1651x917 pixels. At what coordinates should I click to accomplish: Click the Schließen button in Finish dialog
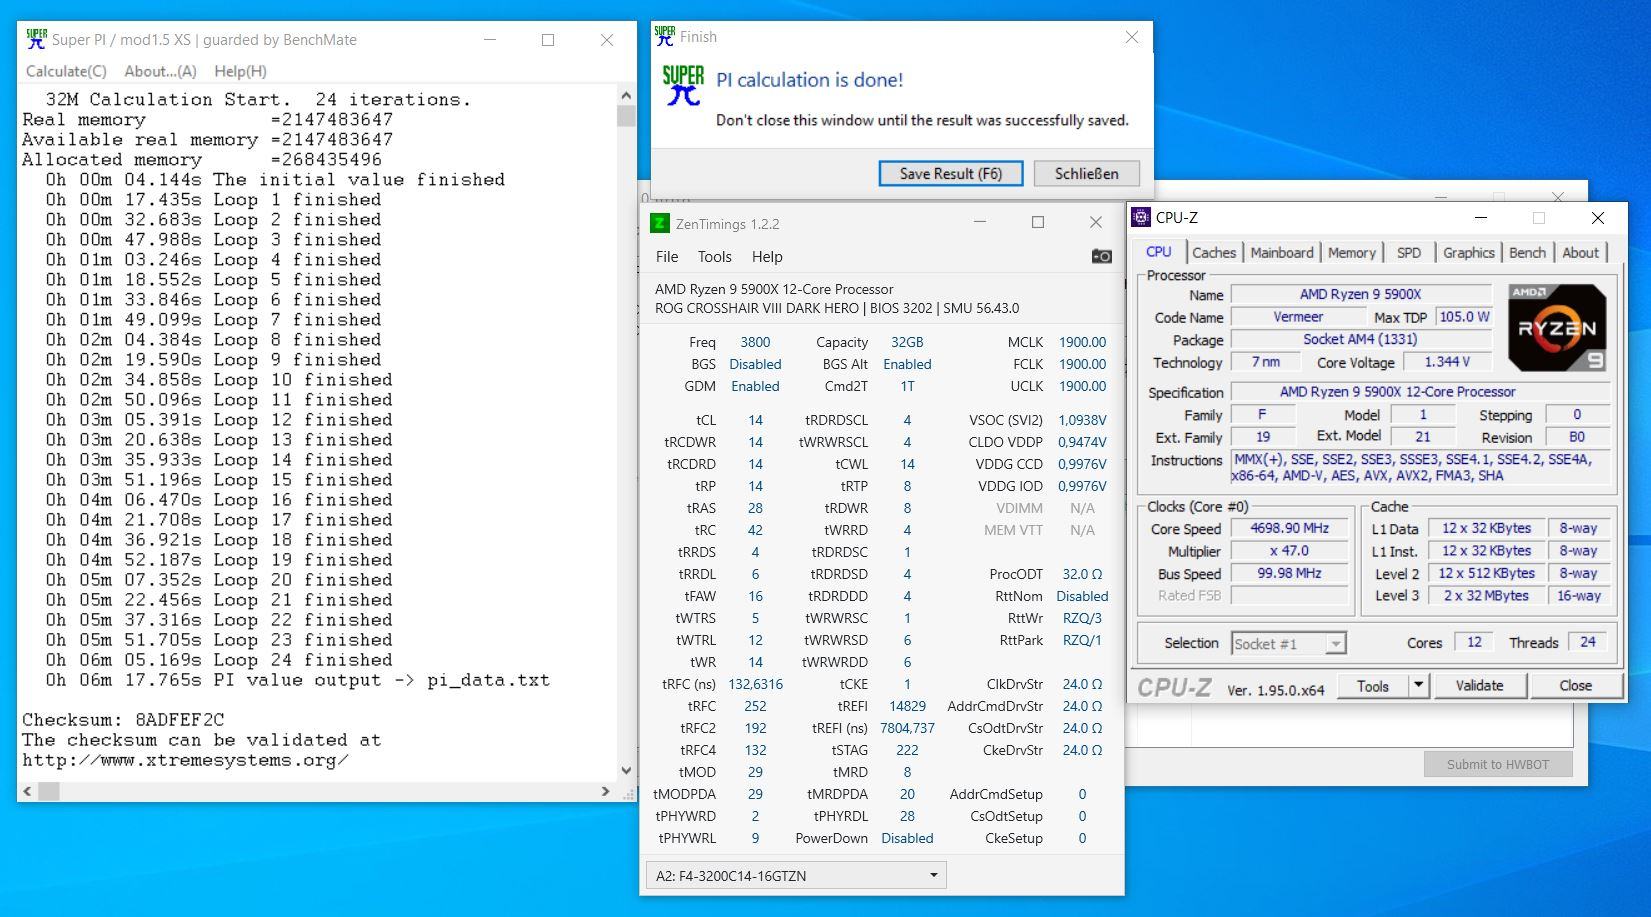coord(1087,173)
